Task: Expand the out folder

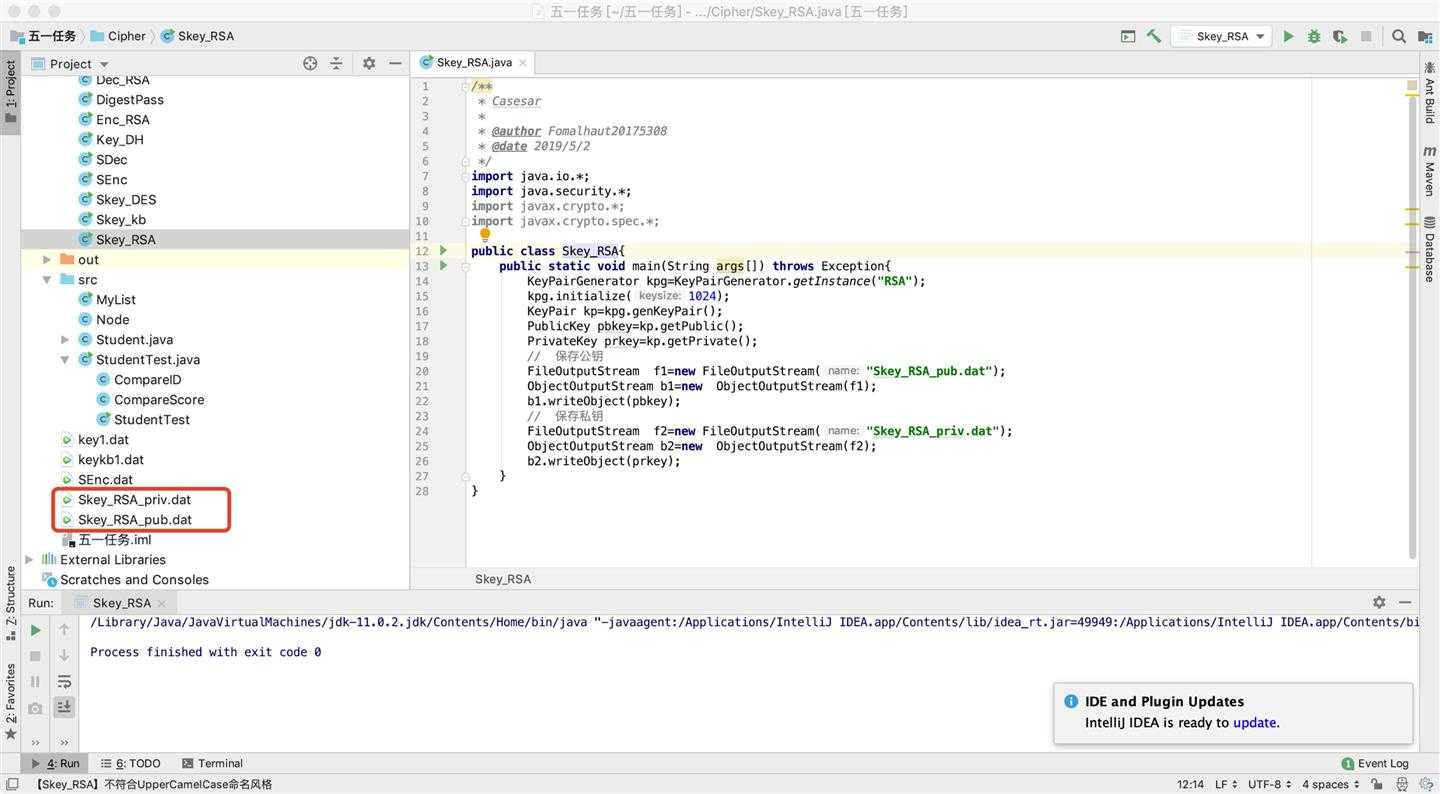Action: pos(46,259)
